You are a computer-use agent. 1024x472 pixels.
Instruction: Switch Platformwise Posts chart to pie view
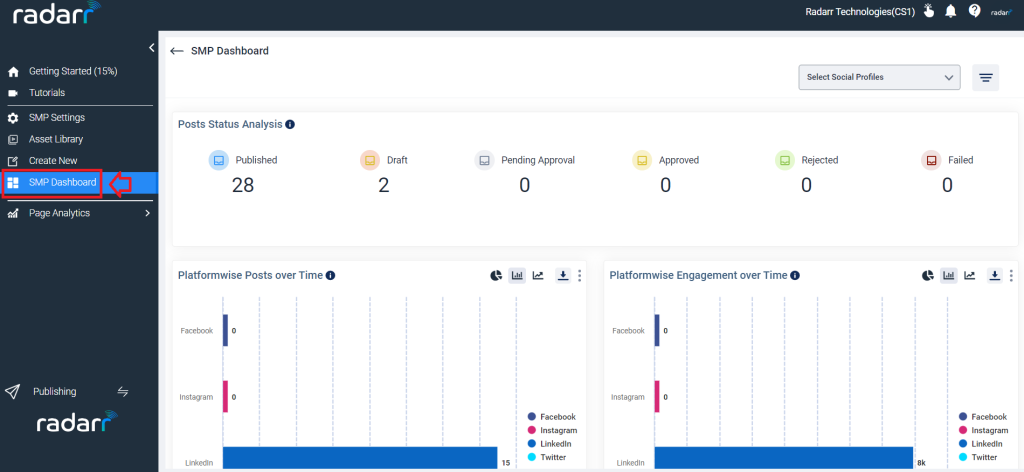point(496,275)
